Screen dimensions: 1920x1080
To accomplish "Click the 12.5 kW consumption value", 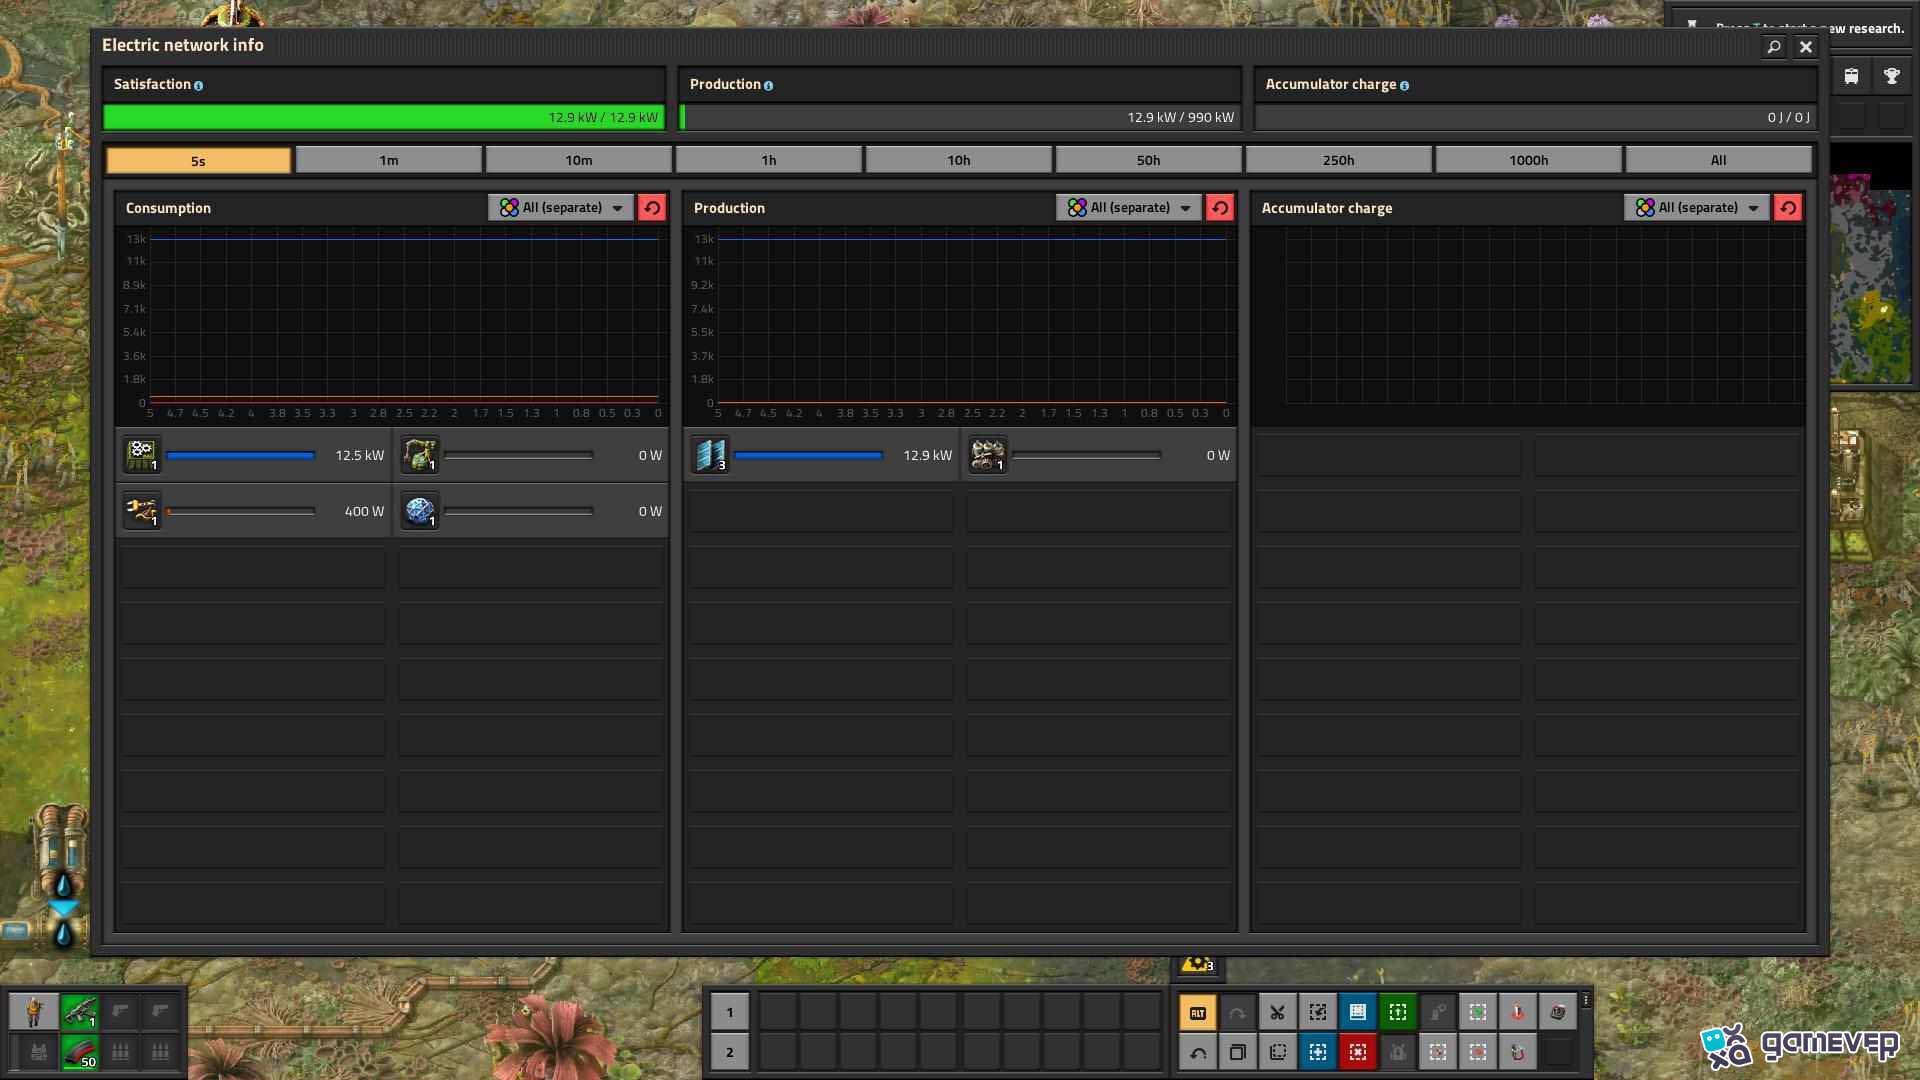I will point(359,455).
